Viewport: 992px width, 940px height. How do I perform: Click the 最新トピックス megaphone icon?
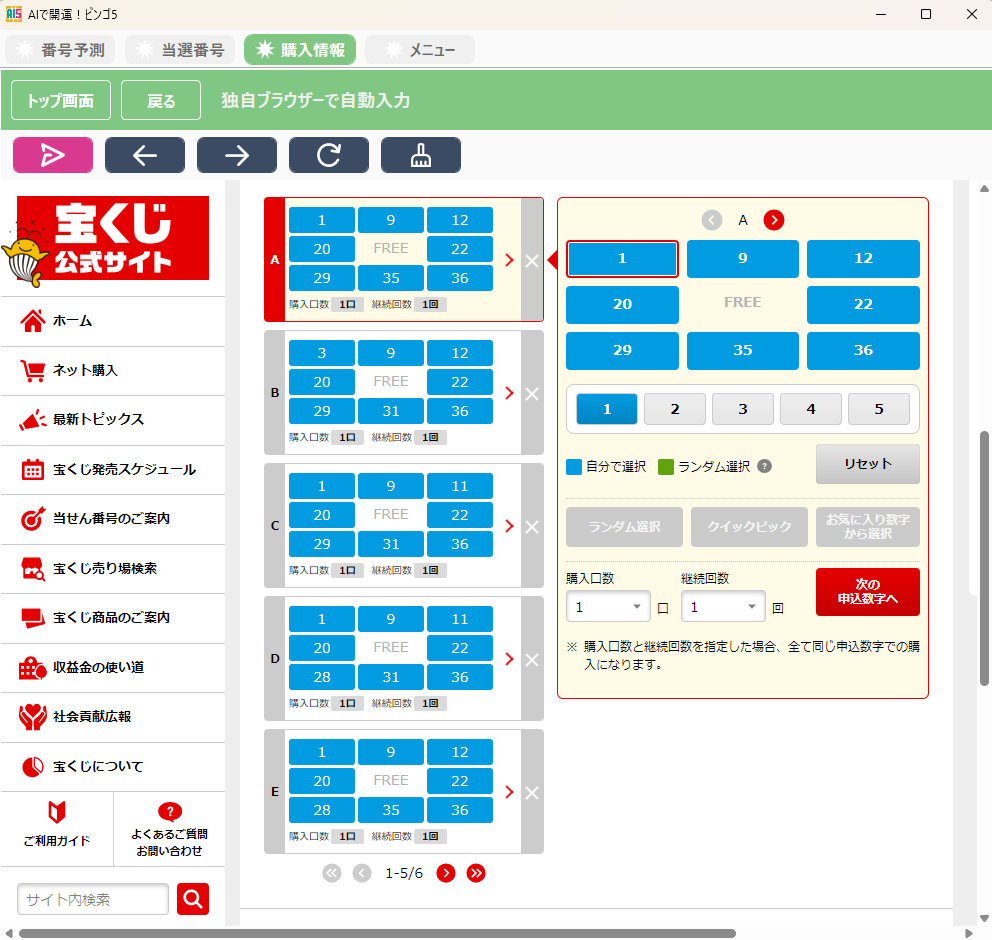33,419
